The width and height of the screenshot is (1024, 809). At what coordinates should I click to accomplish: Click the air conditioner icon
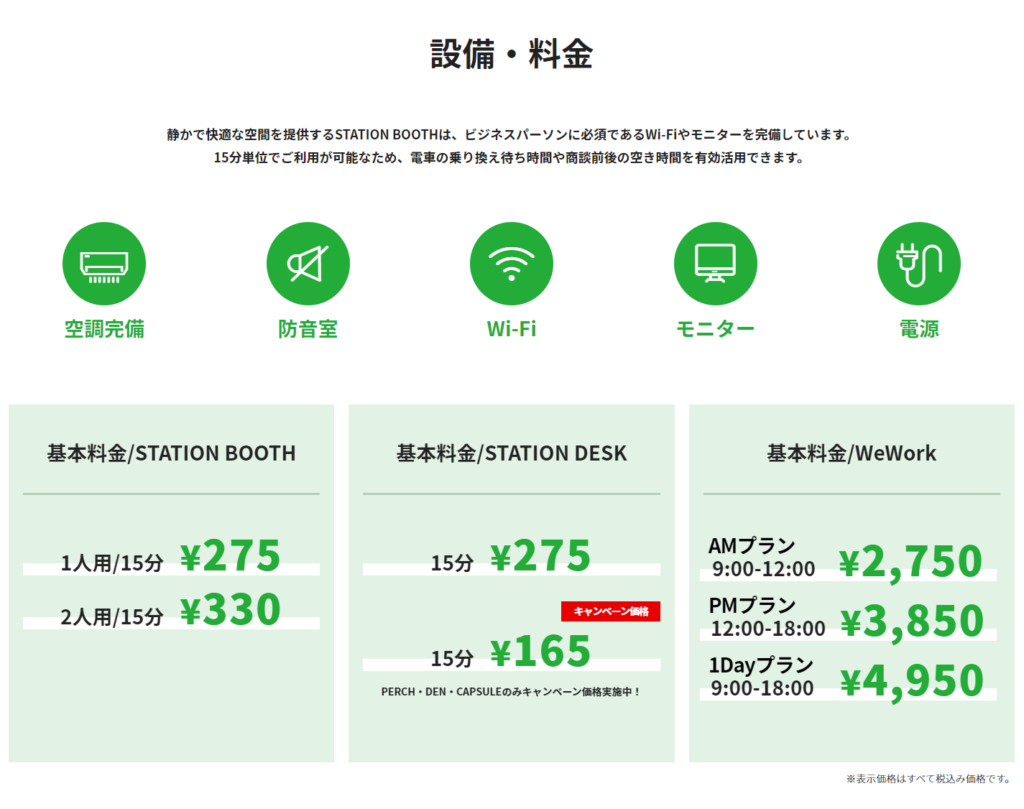pos(104,263)
